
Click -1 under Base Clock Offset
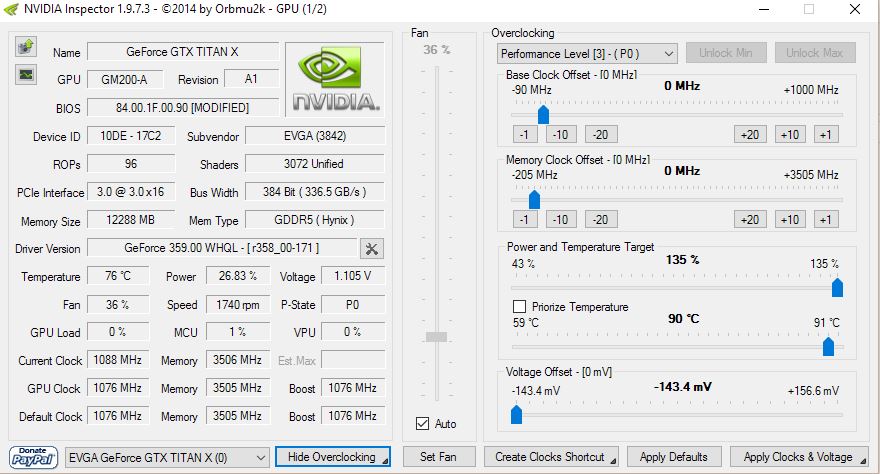pos(525,135)
